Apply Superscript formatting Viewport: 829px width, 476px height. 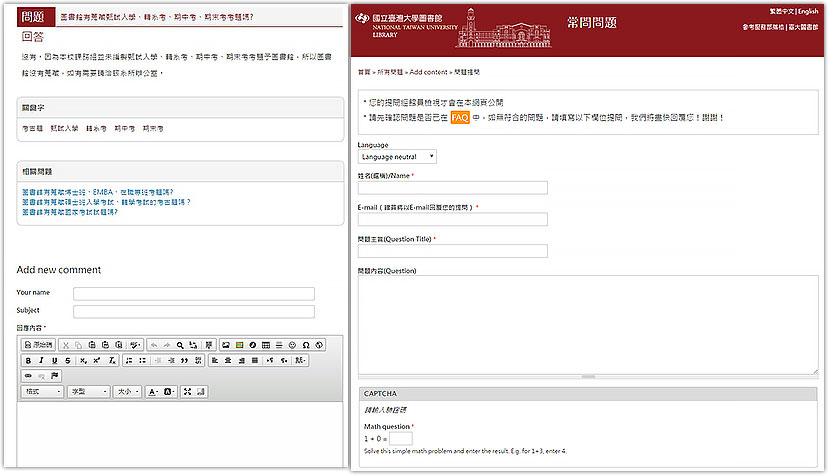[97, 361]
